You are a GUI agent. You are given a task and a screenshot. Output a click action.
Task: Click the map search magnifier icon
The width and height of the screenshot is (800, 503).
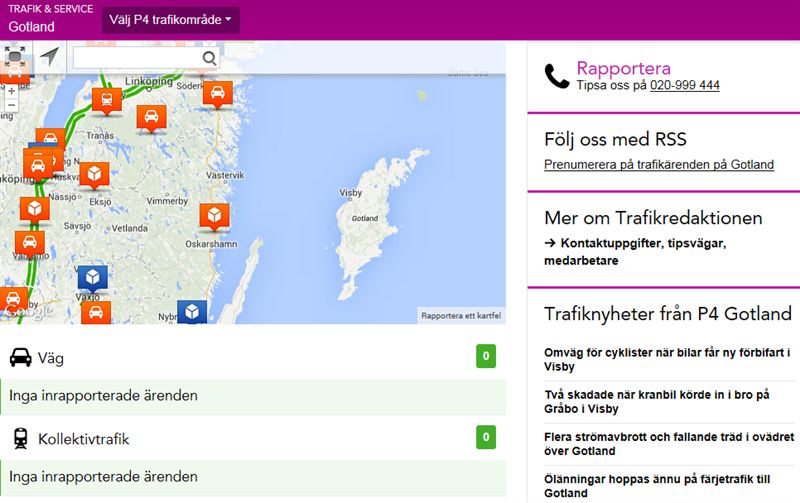pos(210,59)
